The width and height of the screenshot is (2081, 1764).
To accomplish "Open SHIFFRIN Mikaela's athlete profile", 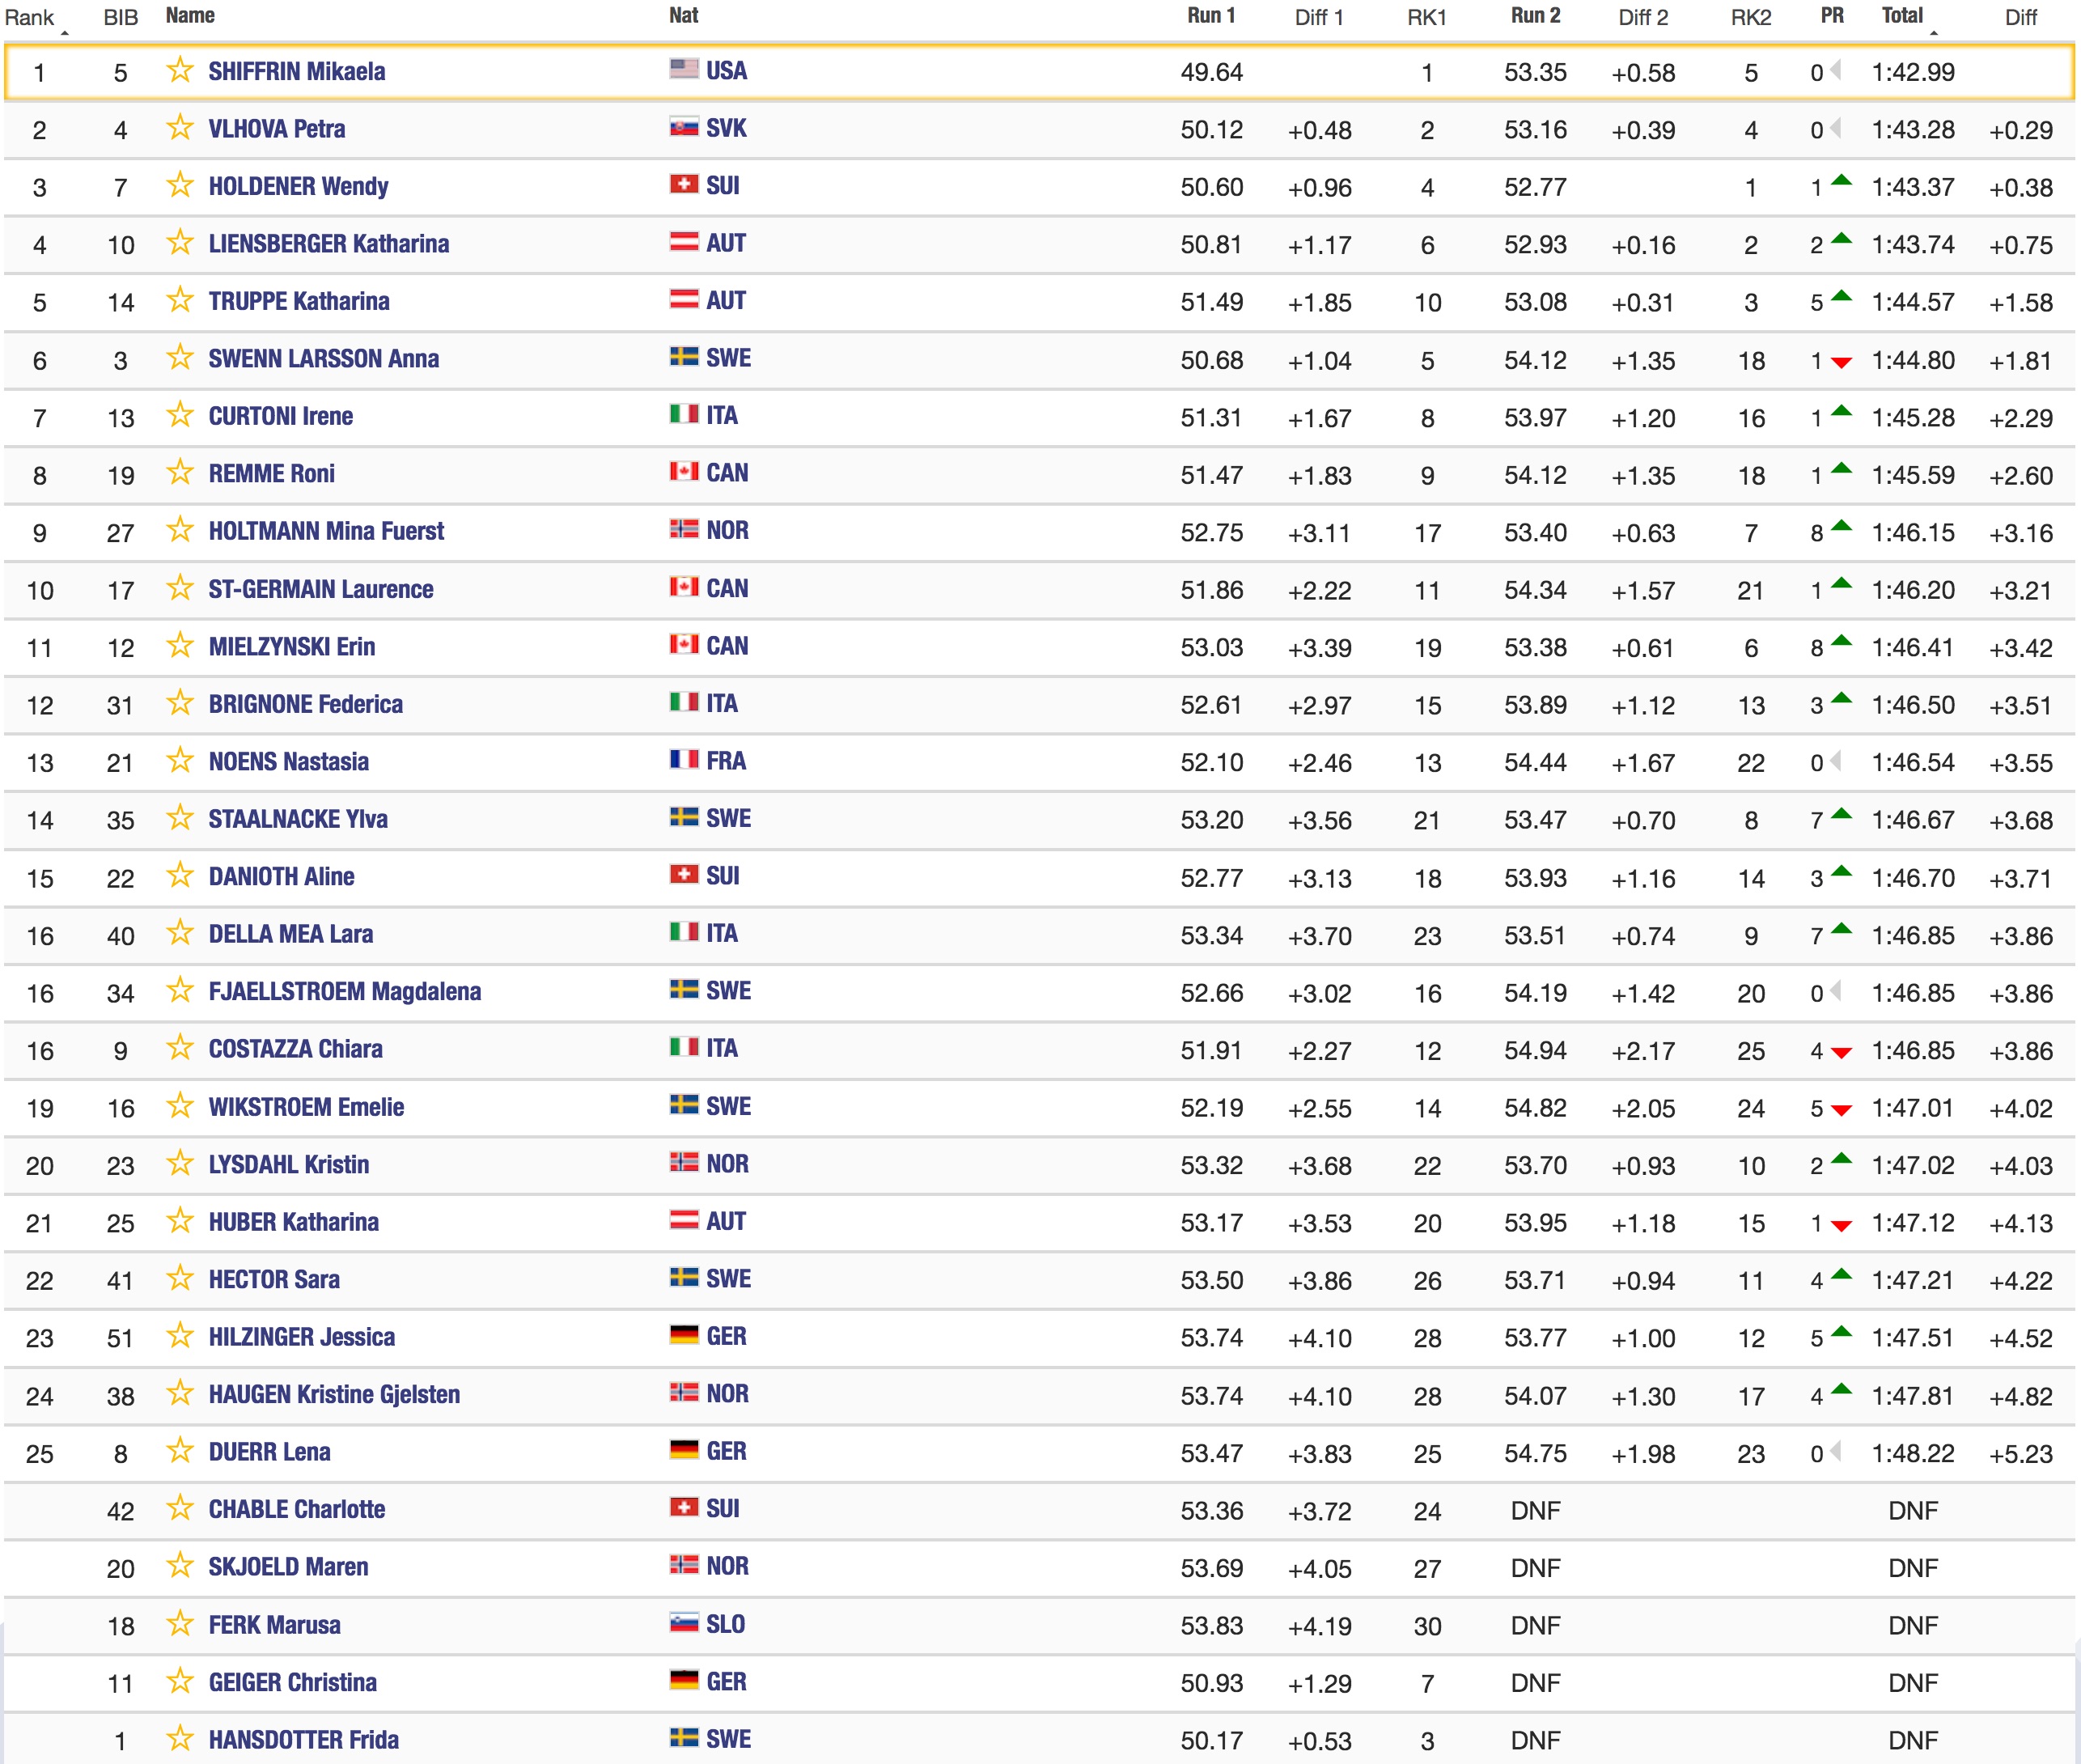I will [x=297, y=71].
